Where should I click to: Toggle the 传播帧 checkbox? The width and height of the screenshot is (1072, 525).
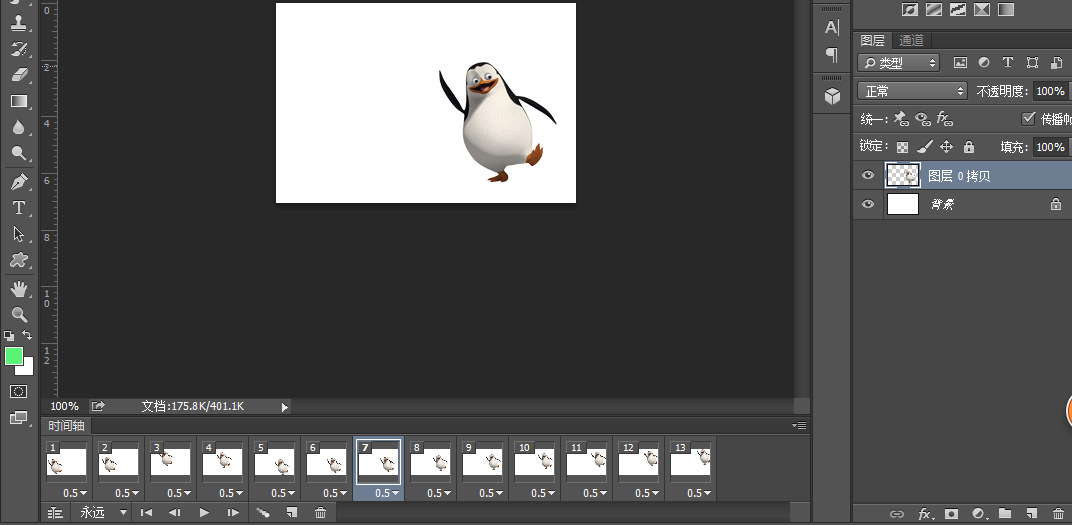tap(1027, 118)
